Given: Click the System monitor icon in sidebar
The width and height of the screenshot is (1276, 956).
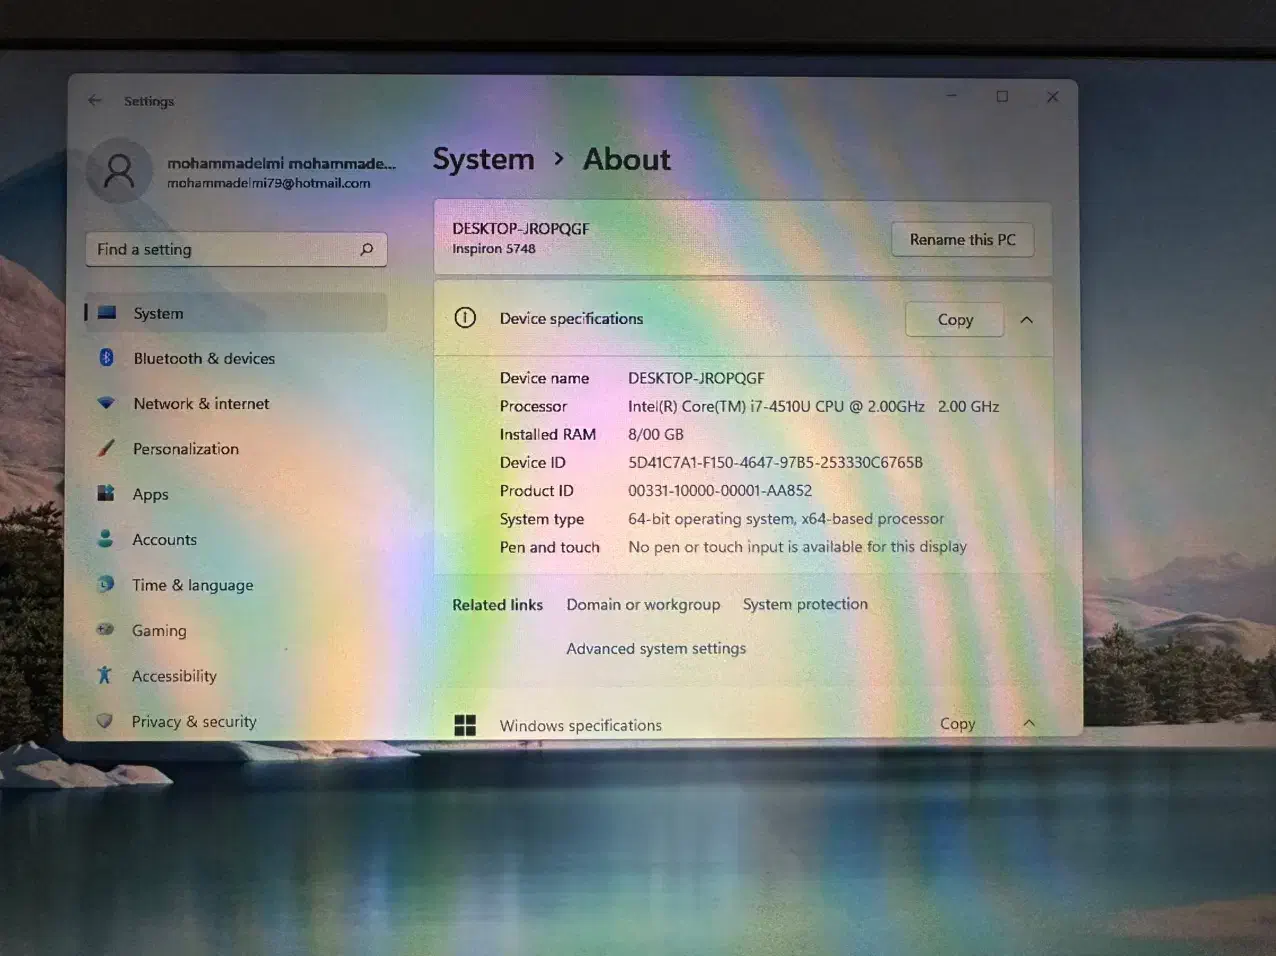Looking at the screenshot, I should click(x=107, y=313).
